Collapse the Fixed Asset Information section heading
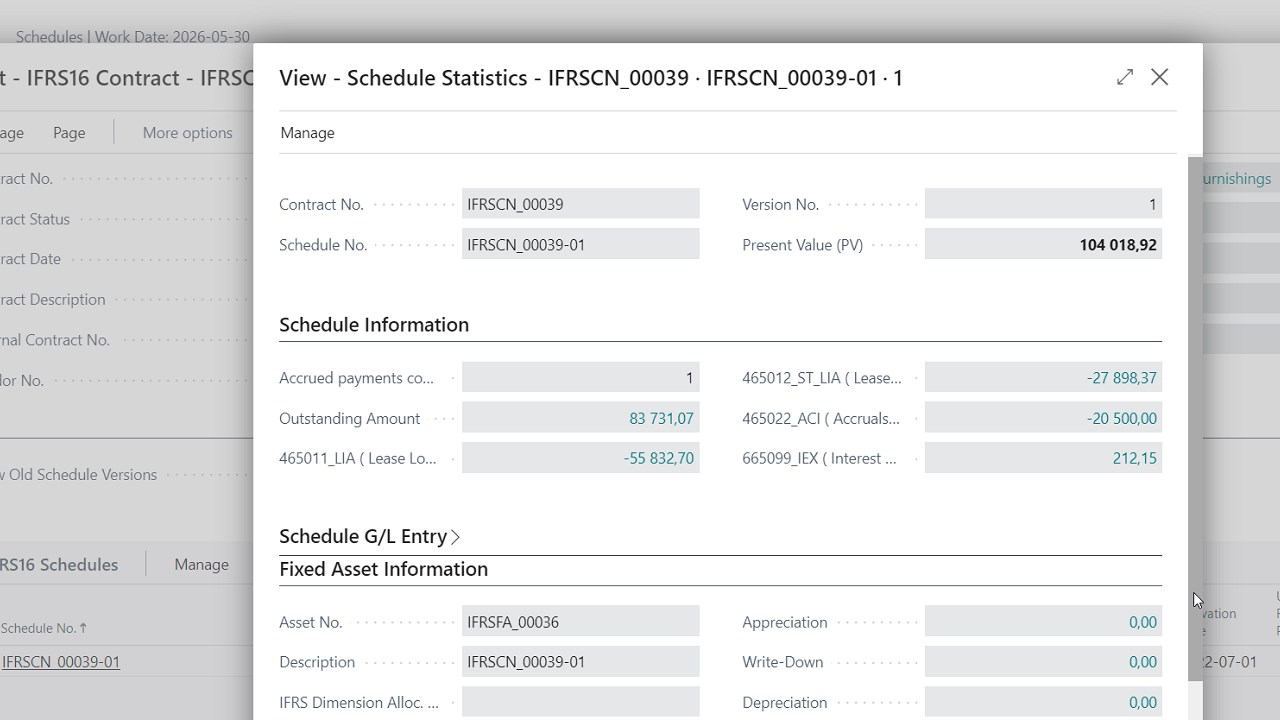The height and width of the screenshot is (720, 1280). click(383, 569)
